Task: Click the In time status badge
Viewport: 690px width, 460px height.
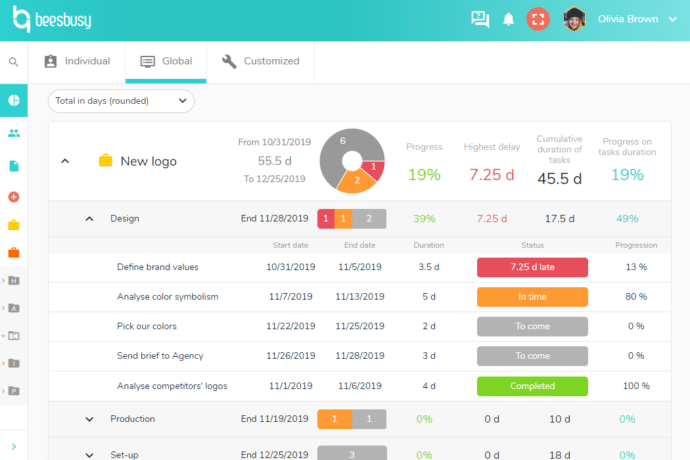Action: click(x=532, y=297)
